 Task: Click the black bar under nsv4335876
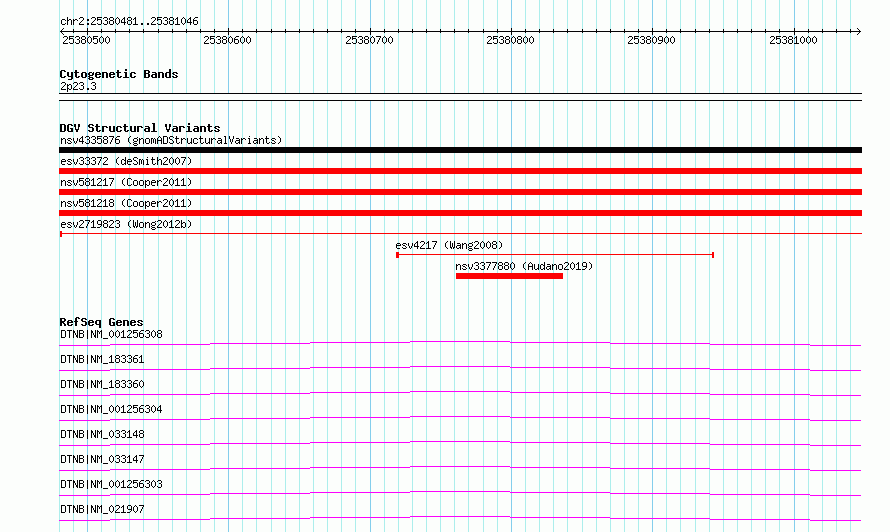tap(460, 150)
